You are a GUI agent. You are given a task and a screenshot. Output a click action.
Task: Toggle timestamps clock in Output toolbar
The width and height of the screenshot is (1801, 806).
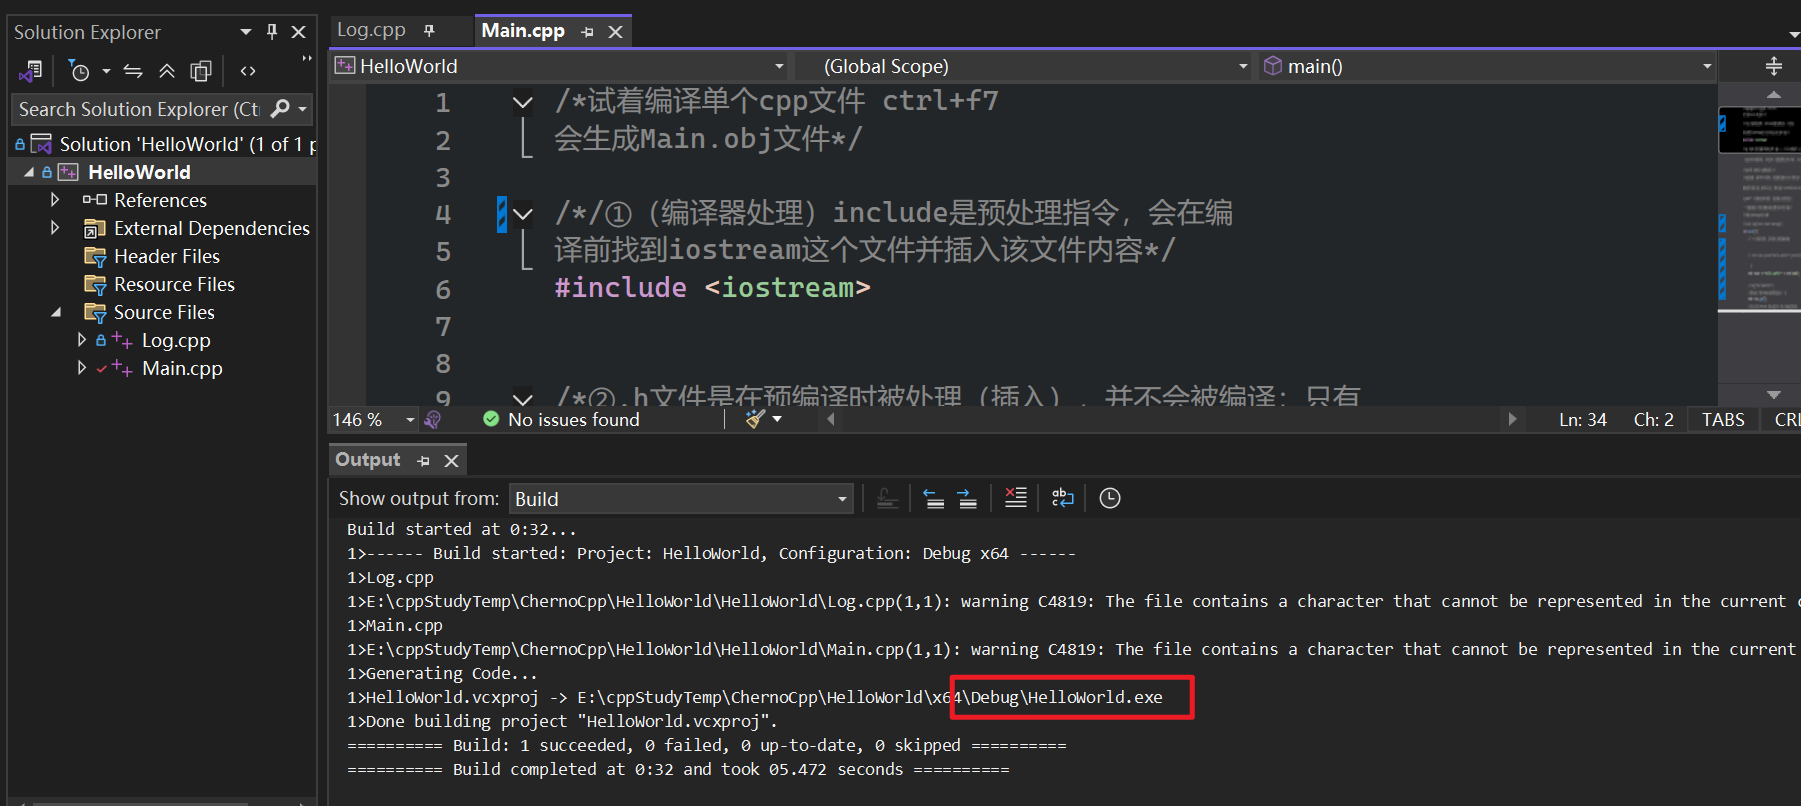click(x=1110, y=498)
